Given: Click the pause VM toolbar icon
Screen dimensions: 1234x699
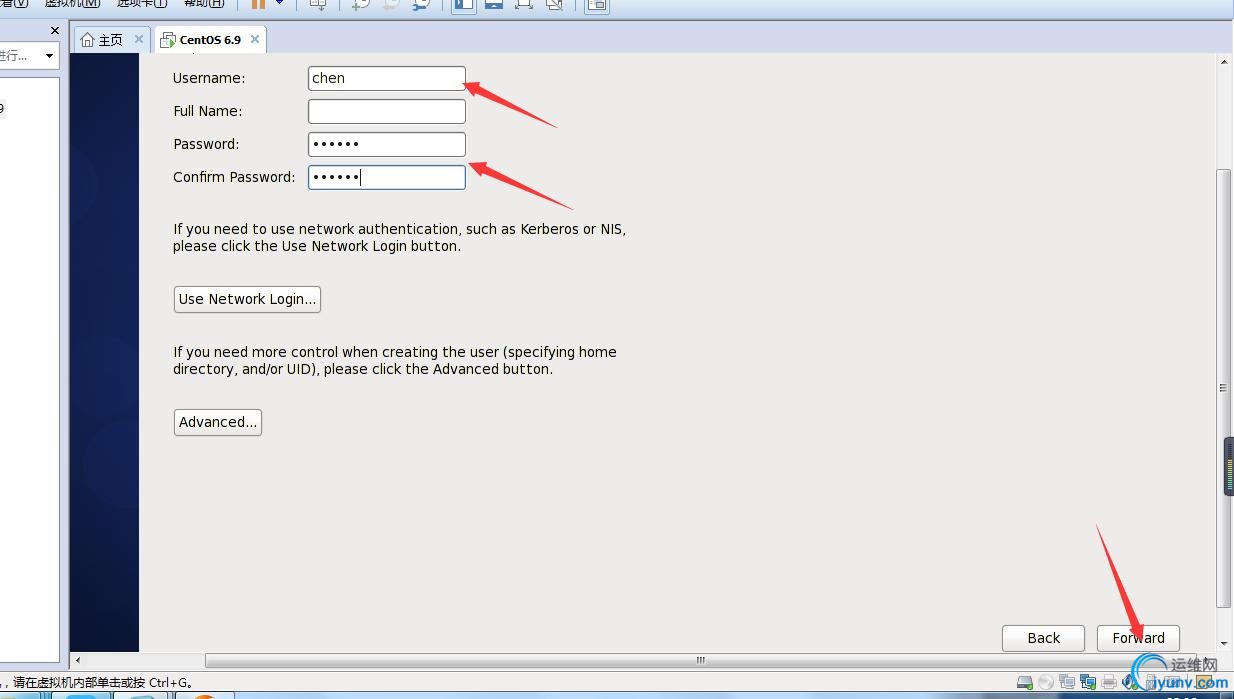Looking at the screenshot, I should [258, 4].
